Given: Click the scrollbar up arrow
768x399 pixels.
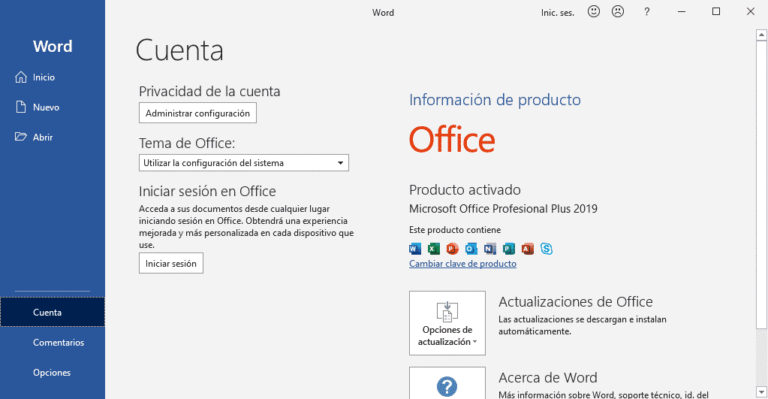Looking at the screenshot, I should [761, 35].
